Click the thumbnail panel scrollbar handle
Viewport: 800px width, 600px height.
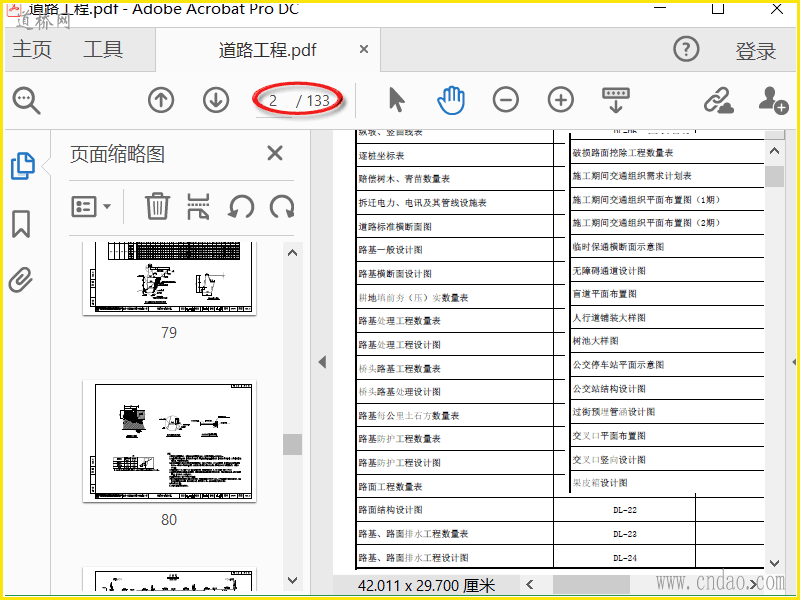pos(292,444)
